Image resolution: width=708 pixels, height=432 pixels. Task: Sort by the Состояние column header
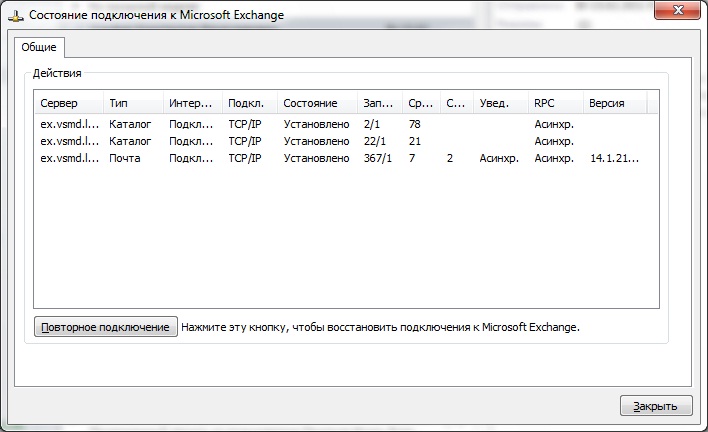pos(317,103)
